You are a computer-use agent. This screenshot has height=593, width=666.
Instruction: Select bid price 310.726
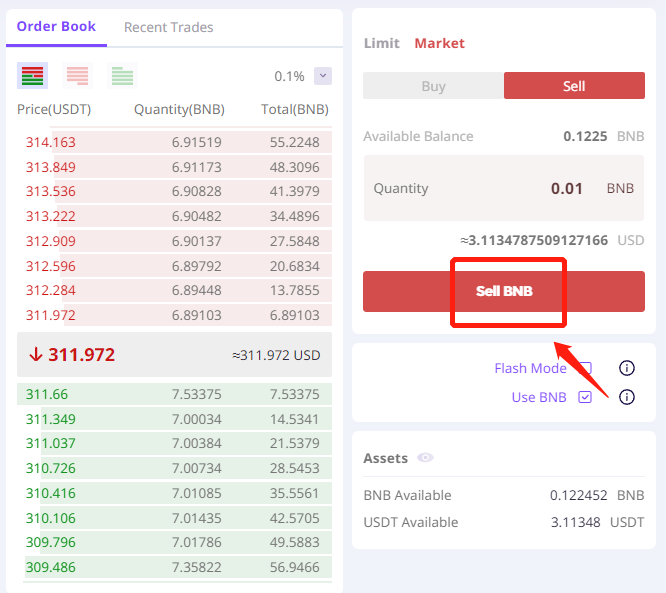[51, 469]
